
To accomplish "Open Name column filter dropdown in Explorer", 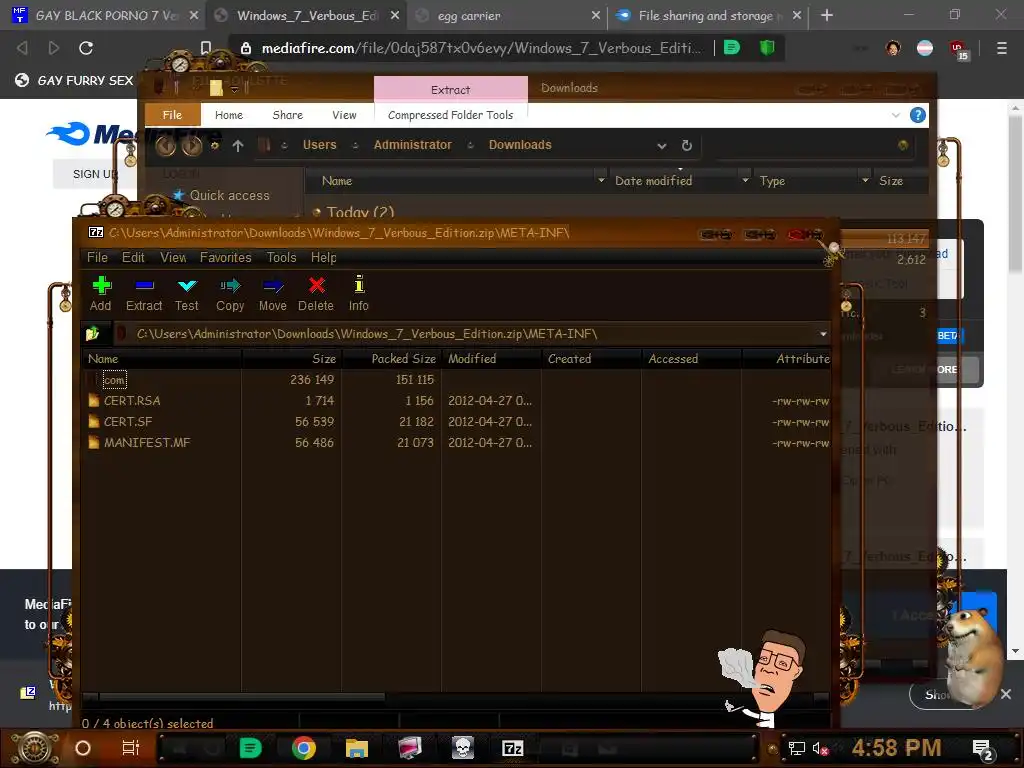I will point(601,180).
